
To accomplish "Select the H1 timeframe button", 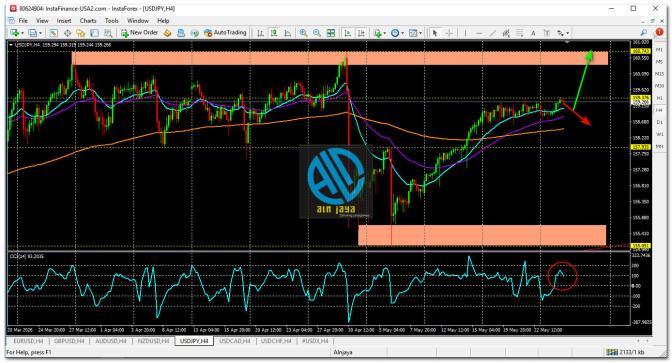I will 660,98.
